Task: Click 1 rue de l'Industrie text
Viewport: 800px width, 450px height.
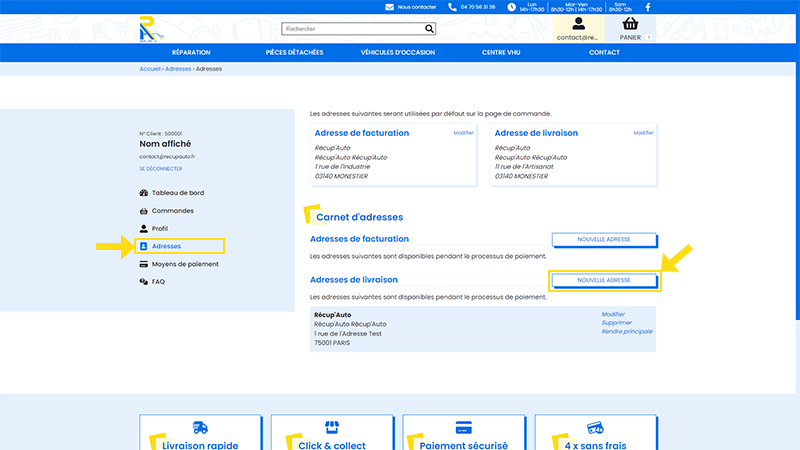Action: point(342,167)
